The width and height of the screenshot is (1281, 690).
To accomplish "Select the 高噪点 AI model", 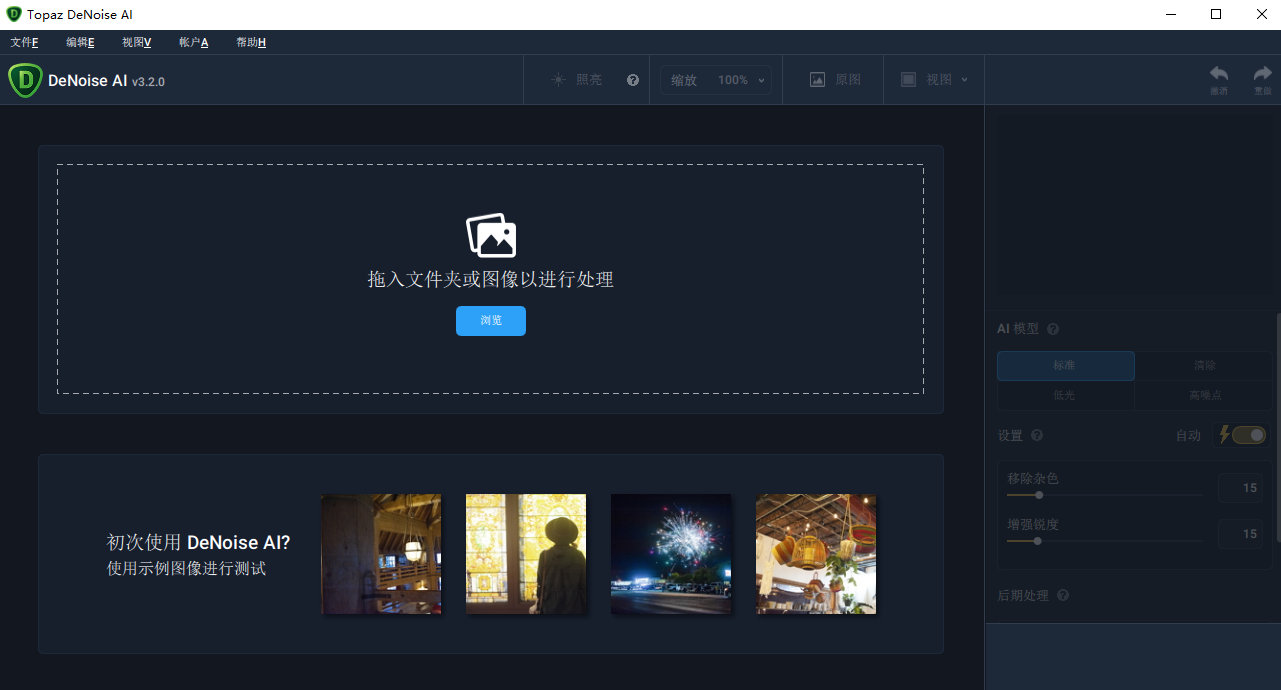I will pos(1204,395).
